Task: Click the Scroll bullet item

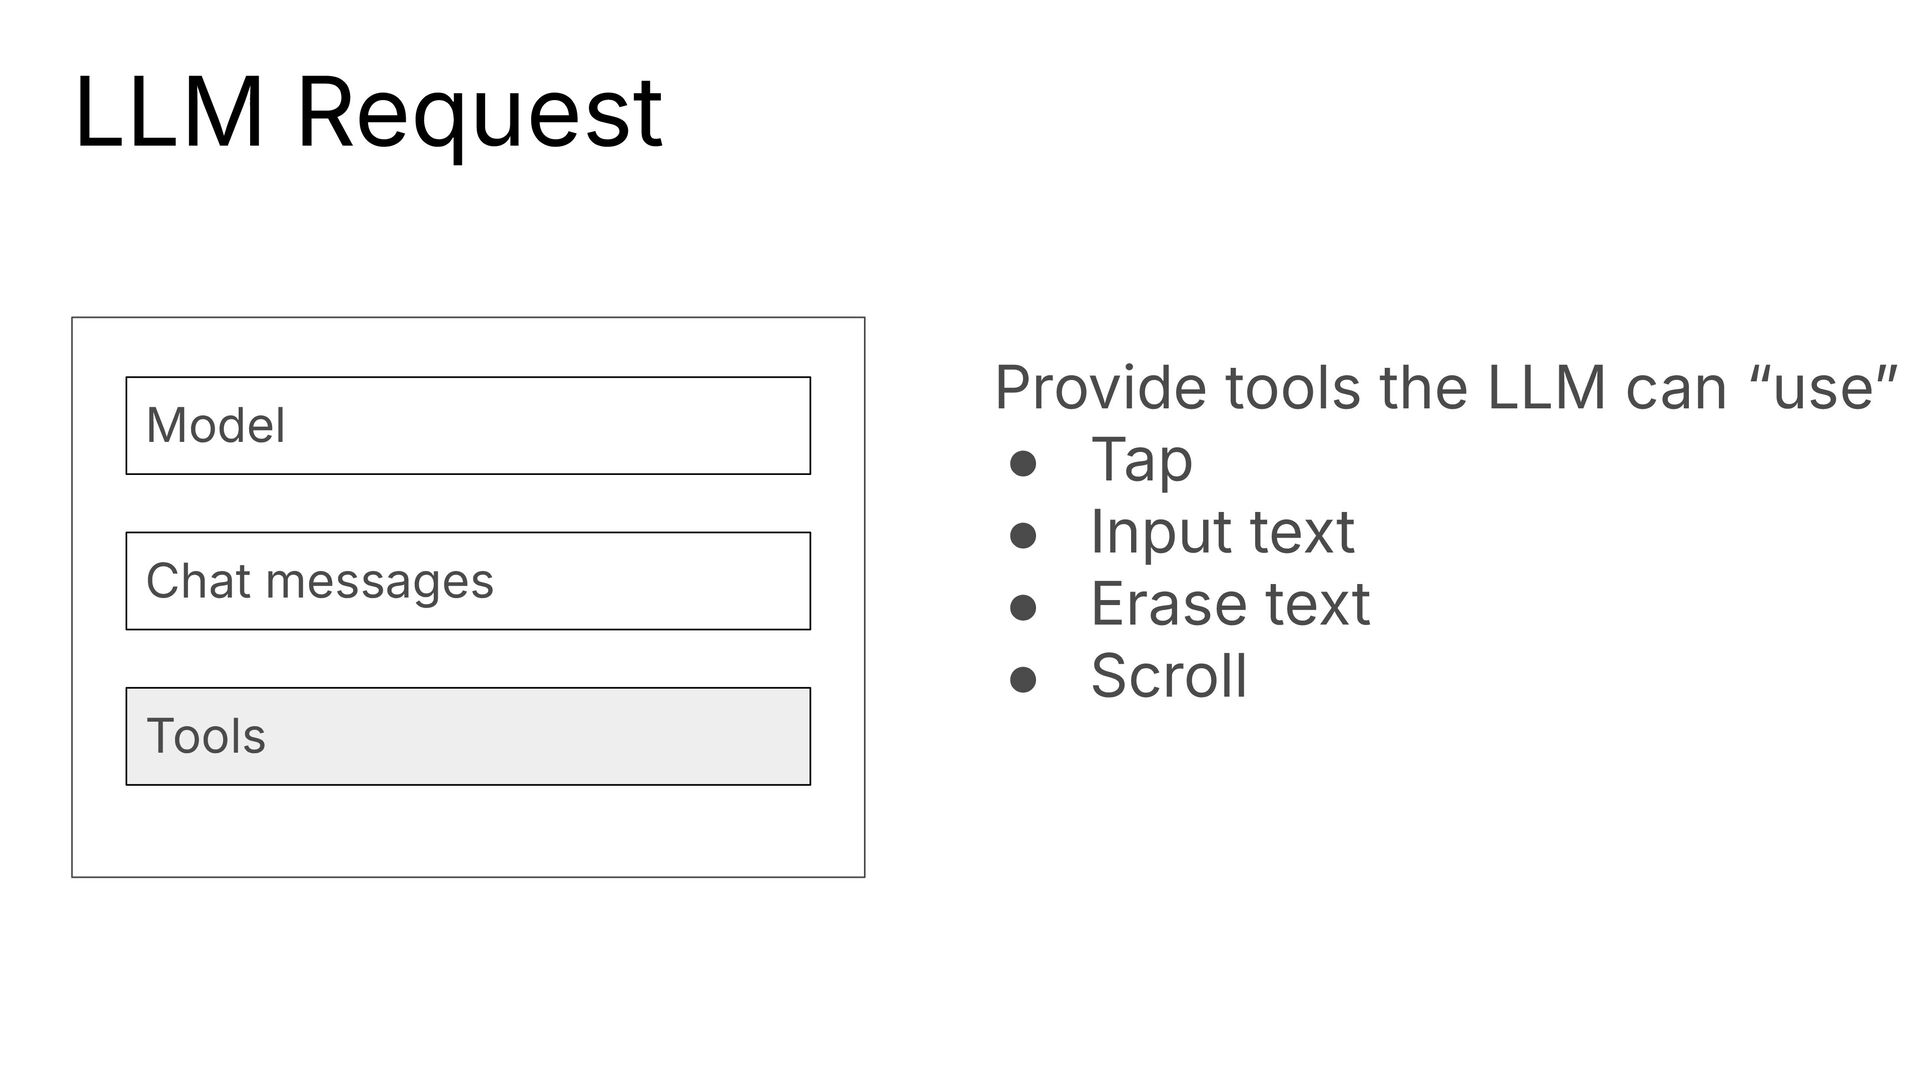Action: click(1169, 676)
